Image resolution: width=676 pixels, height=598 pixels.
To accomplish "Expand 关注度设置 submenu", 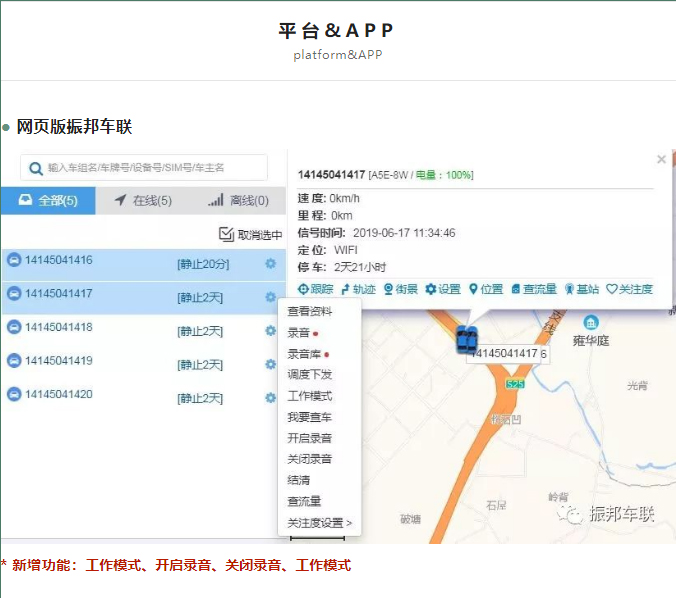I will tap(319, 523).
